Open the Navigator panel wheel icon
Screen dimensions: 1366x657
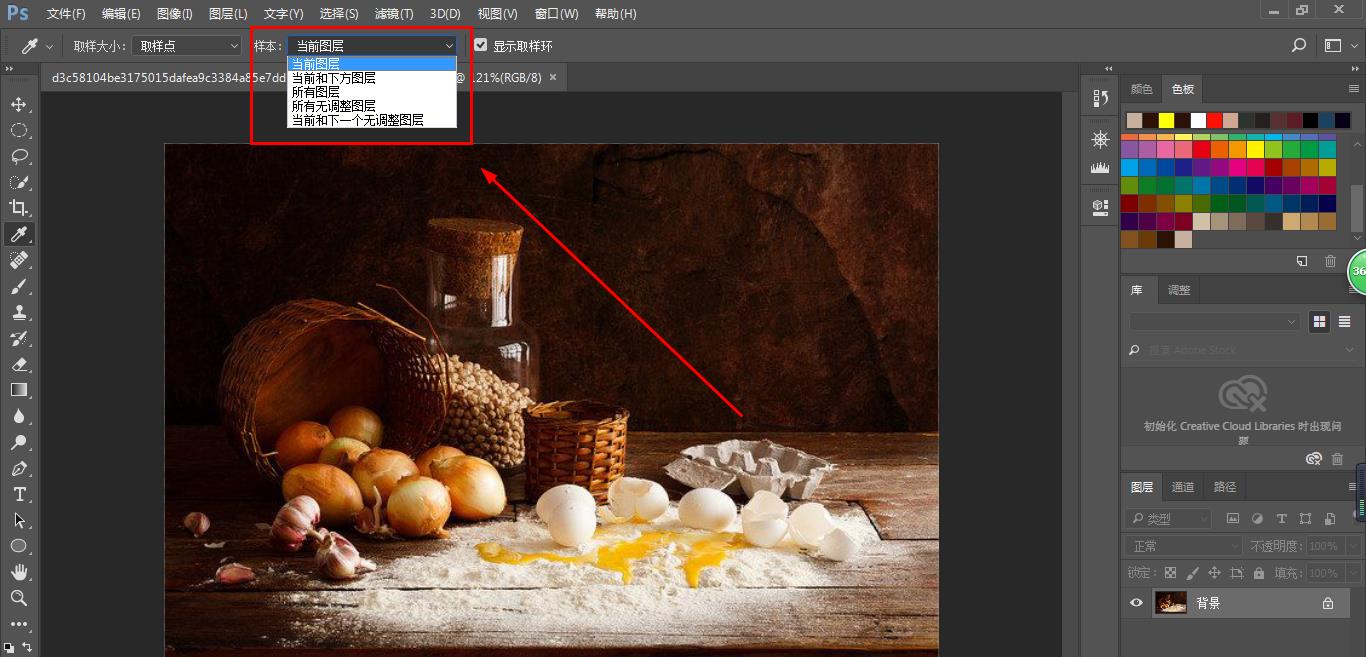1101,139
